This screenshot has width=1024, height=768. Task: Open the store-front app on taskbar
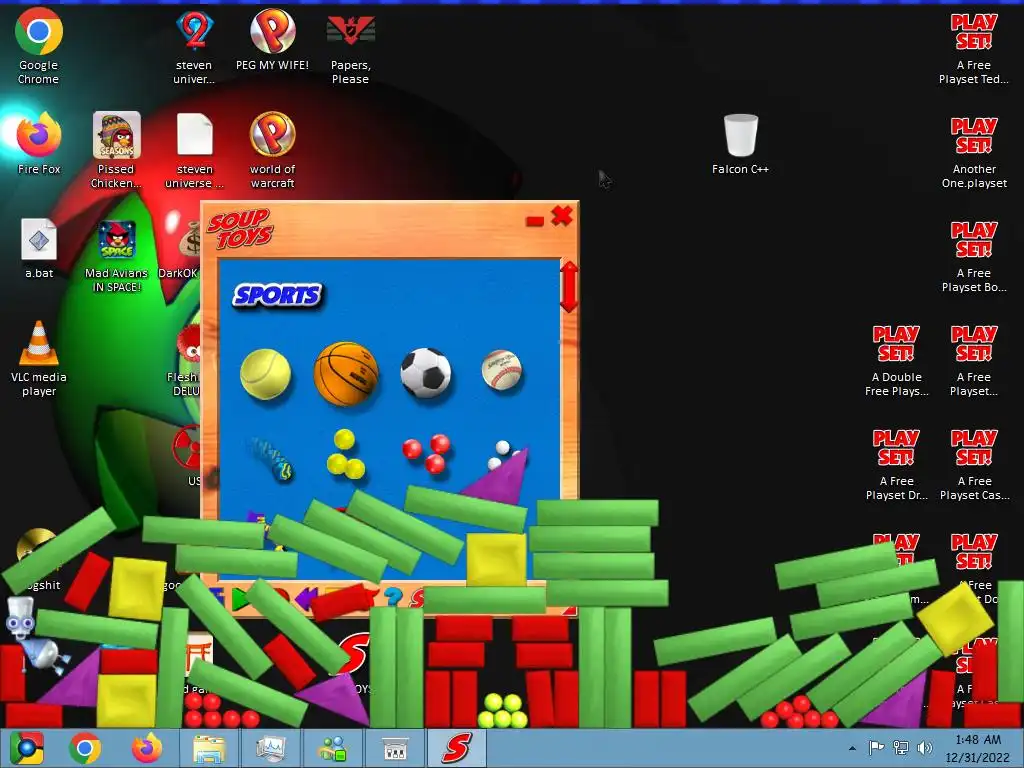[x=394, y=748]
